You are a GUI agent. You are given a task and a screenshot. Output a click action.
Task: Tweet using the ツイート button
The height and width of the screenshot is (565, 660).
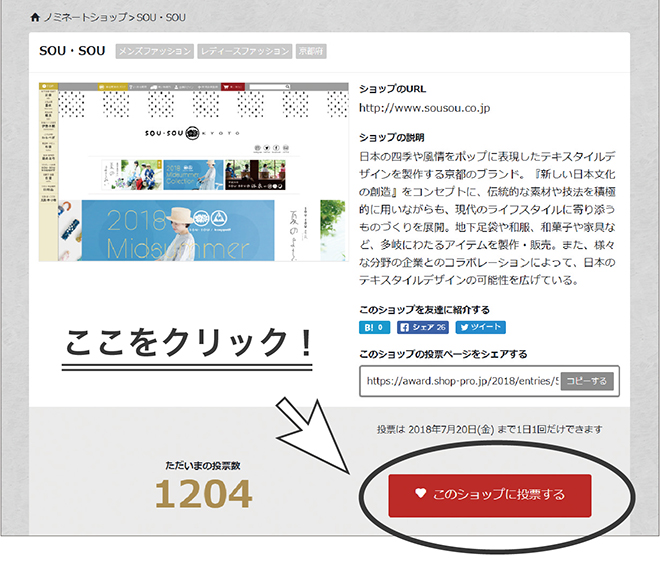[x=480, y=327]
